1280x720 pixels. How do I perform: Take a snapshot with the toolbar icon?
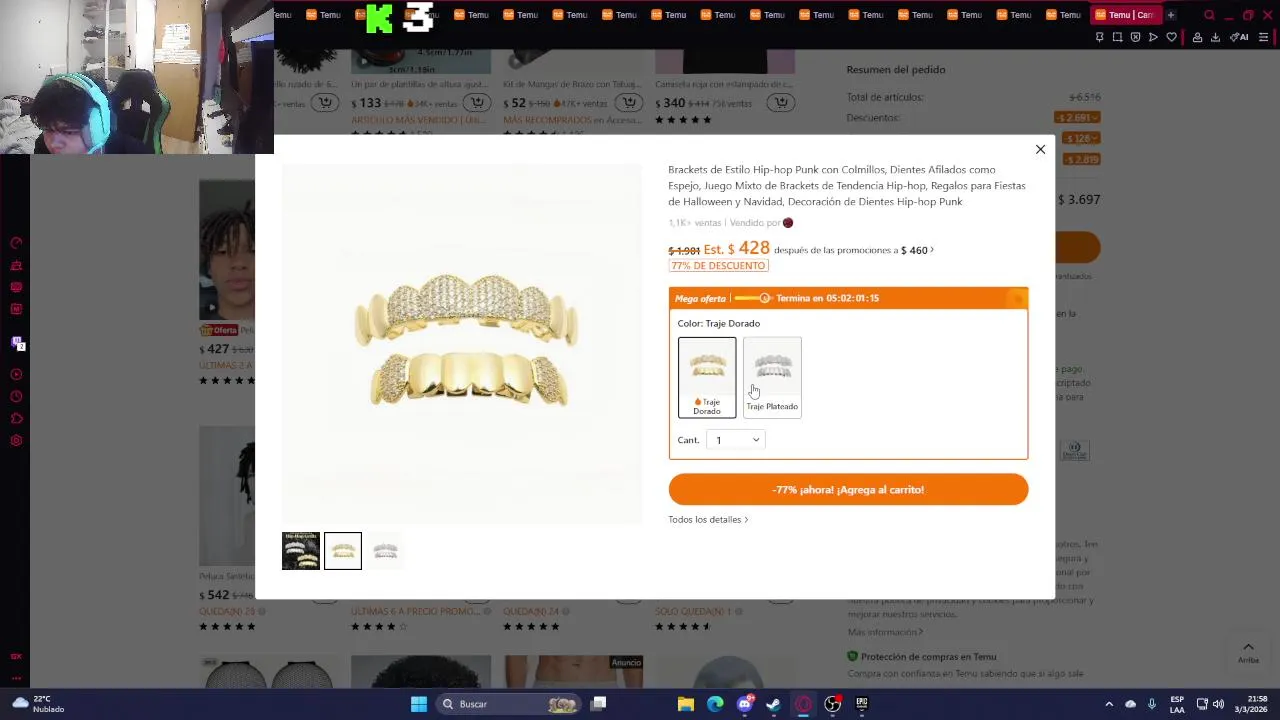tap(1117, 37)
